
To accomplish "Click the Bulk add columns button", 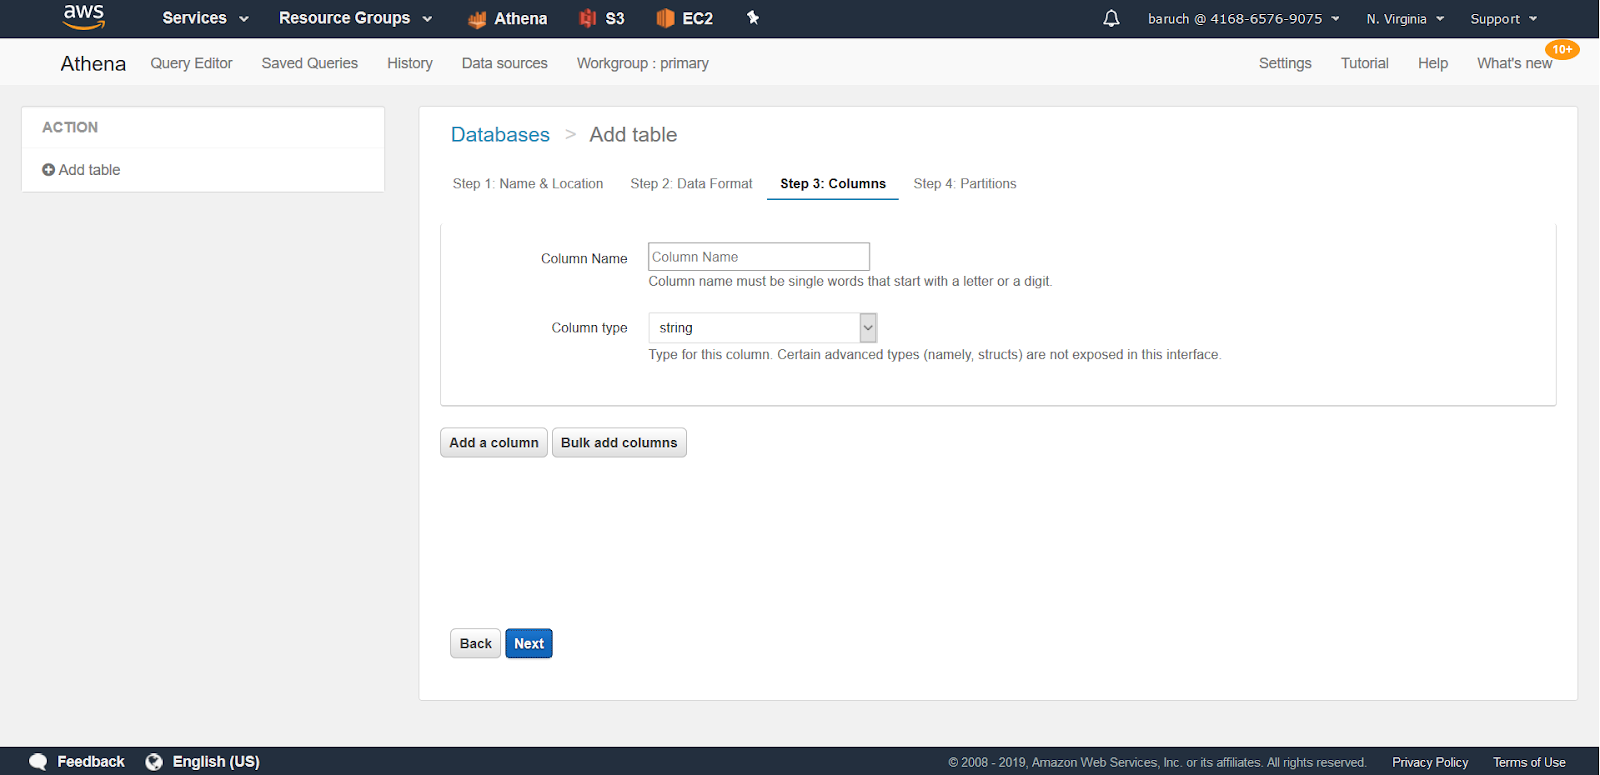I will tap(619, 443).
